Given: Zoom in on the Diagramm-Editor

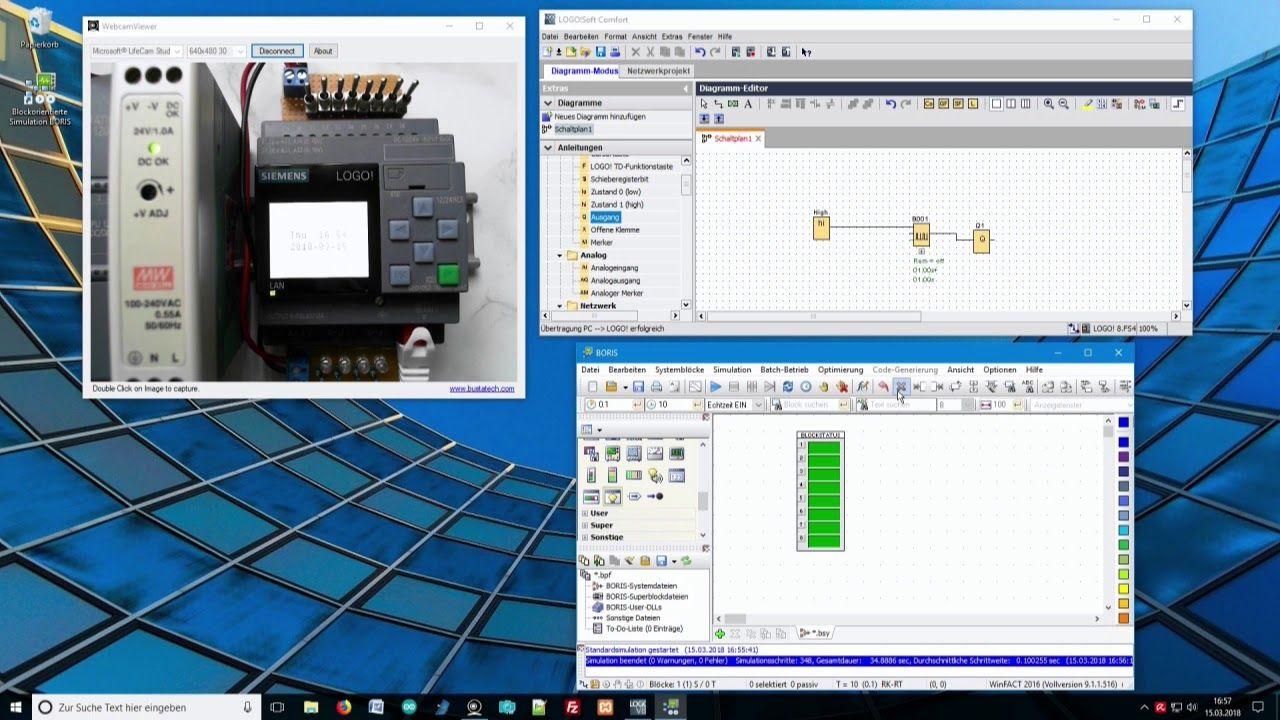Looking at the screenshot, I should [1049, 104].
